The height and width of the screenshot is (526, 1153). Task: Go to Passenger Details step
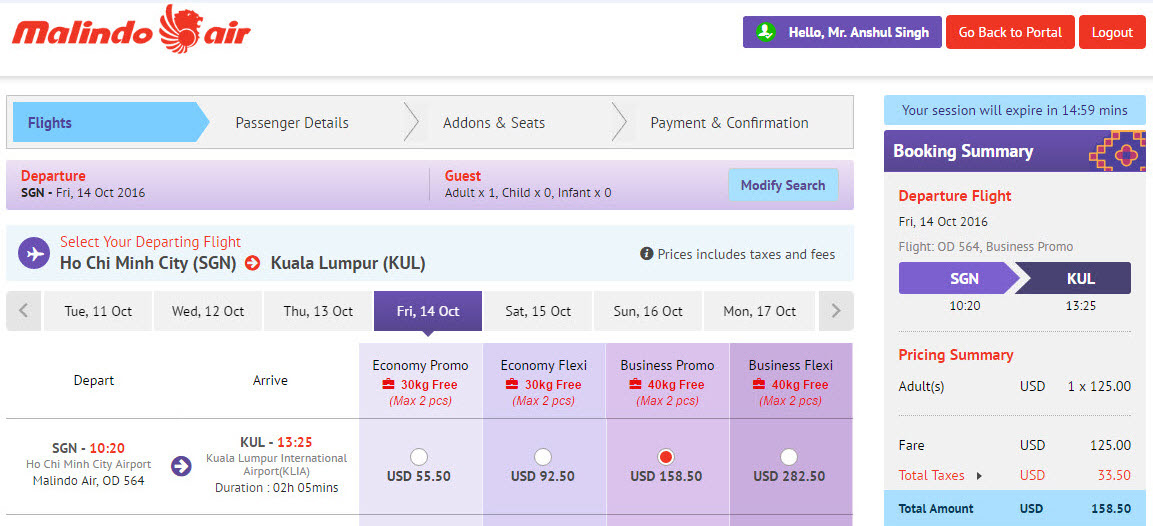click(292, 123)
